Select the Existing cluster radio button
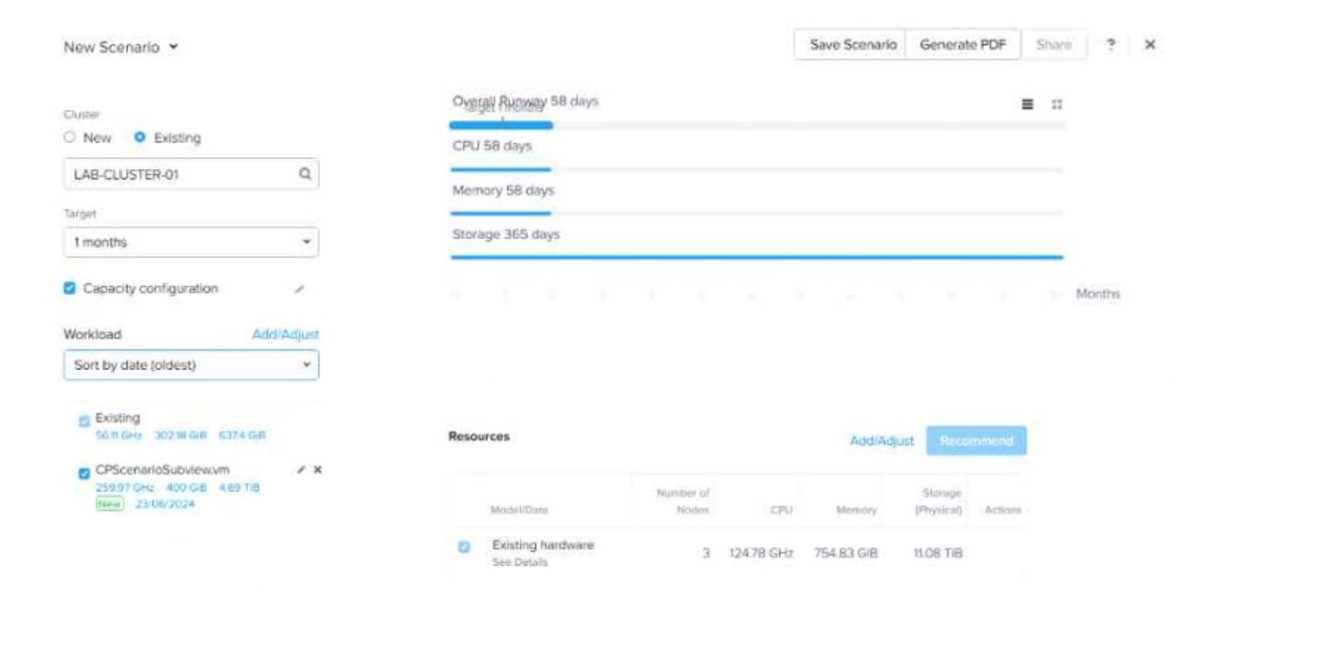Screen dimensions: 1317x649 (140, 138)
